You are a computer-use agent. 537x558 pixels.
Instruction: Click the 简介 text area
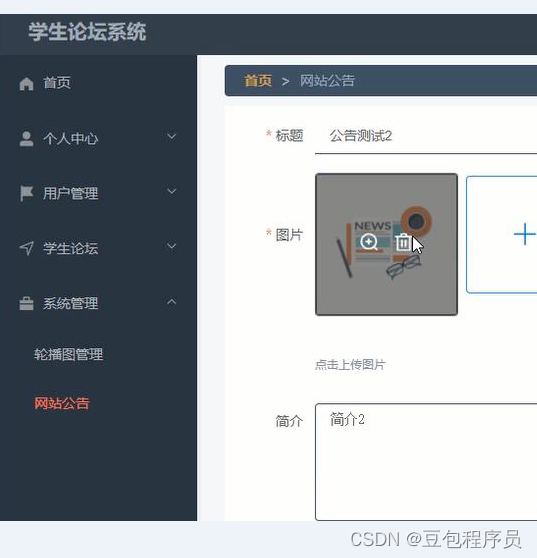pyautogui.click(x=426, y=462)
